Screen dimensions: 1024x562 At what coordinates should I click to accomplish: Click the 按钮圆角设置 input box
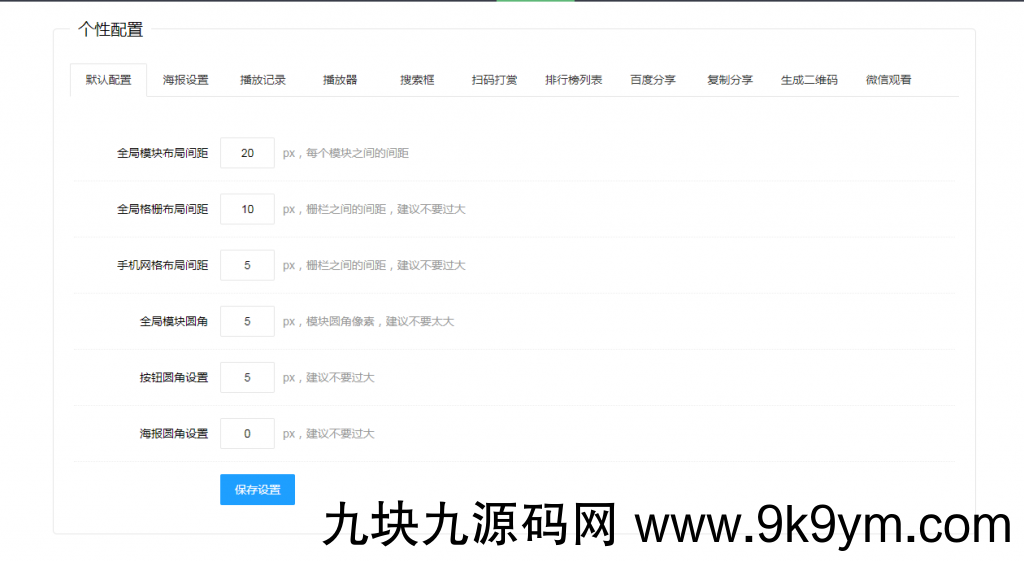tap(247, 377)
